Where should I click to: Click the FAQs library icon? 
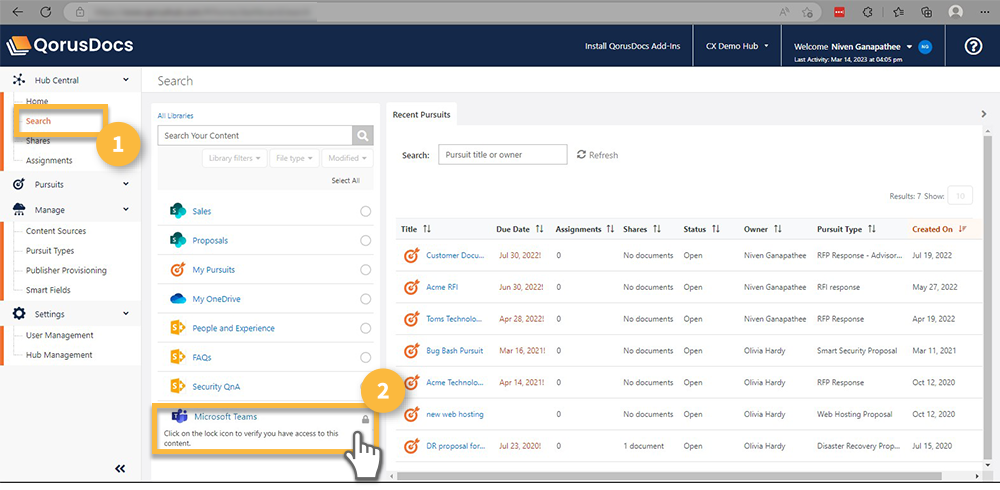[177, 357]
